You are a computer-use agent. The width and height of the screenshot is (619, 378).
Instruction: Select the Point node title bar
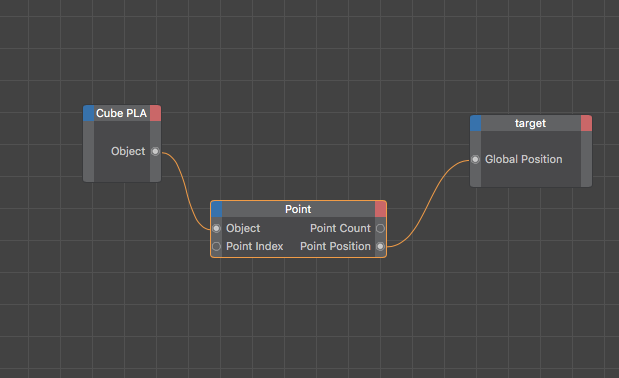[x=298, y=209]
